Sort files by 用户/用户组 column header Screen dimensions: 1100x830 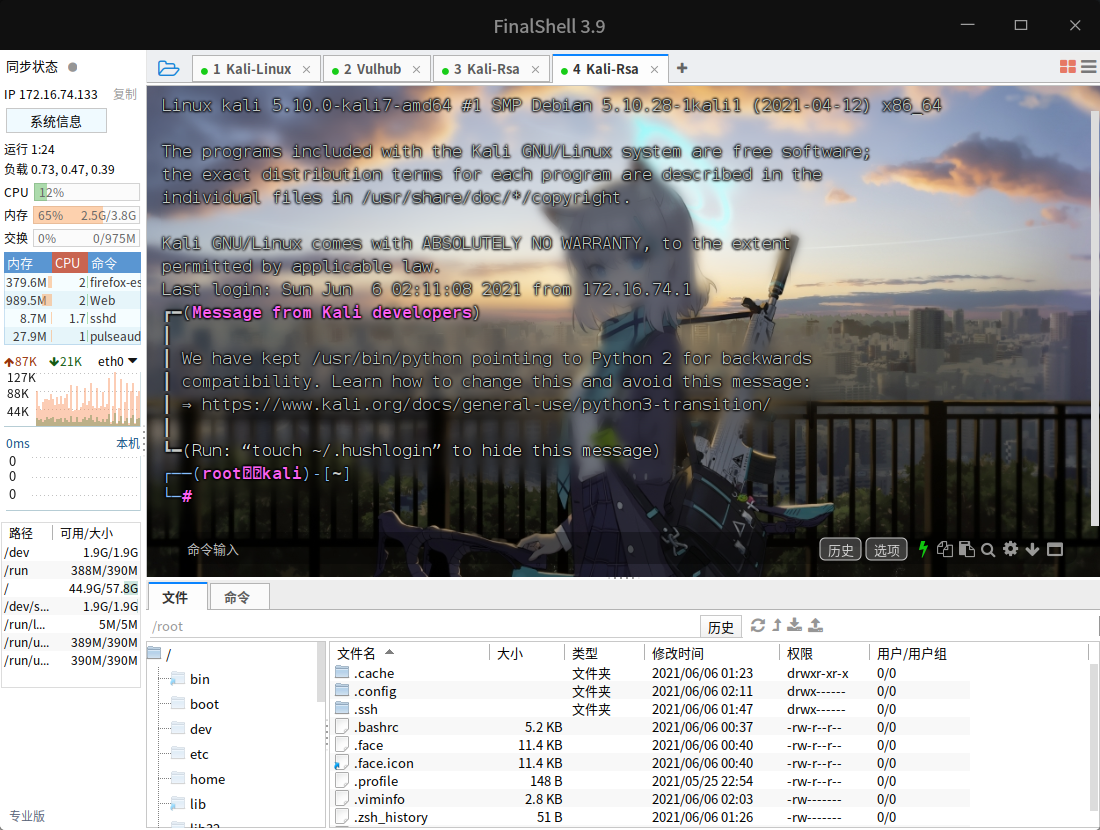tap(979, 653)
